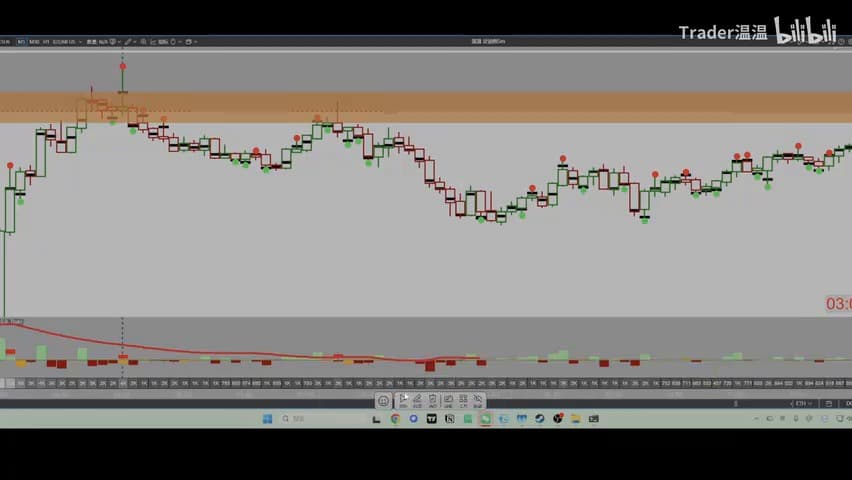Viewport: 852px width, 480px height.
Task: Click the last crossed-out floating toolbar icon
Action: 478,401
